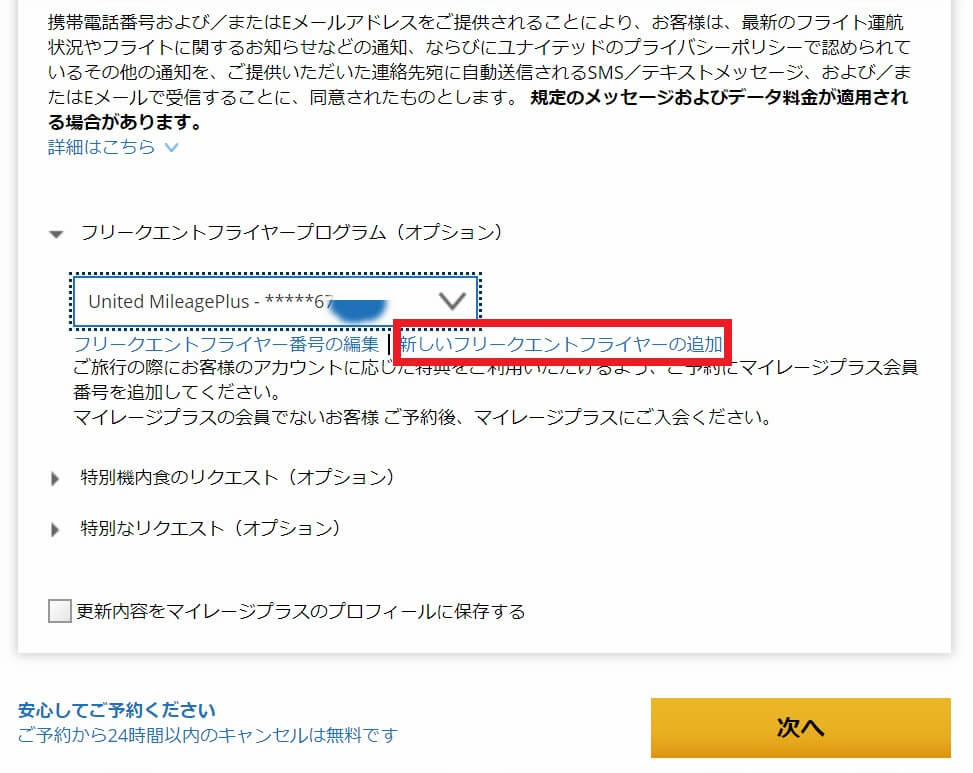973x773 pixels.
Task: Click 新しいフリークエントフライヤーの追加 link
Action: click(x=560, y=345)
